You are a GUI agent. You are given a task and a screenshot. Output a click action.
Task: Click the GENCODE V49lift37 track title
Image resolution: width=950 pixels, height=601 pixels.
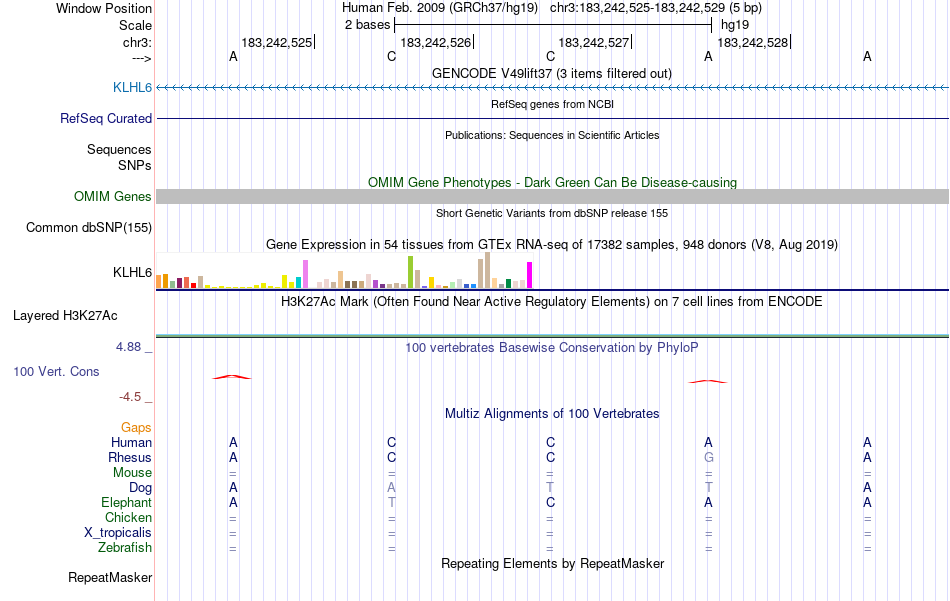point(552,73)
